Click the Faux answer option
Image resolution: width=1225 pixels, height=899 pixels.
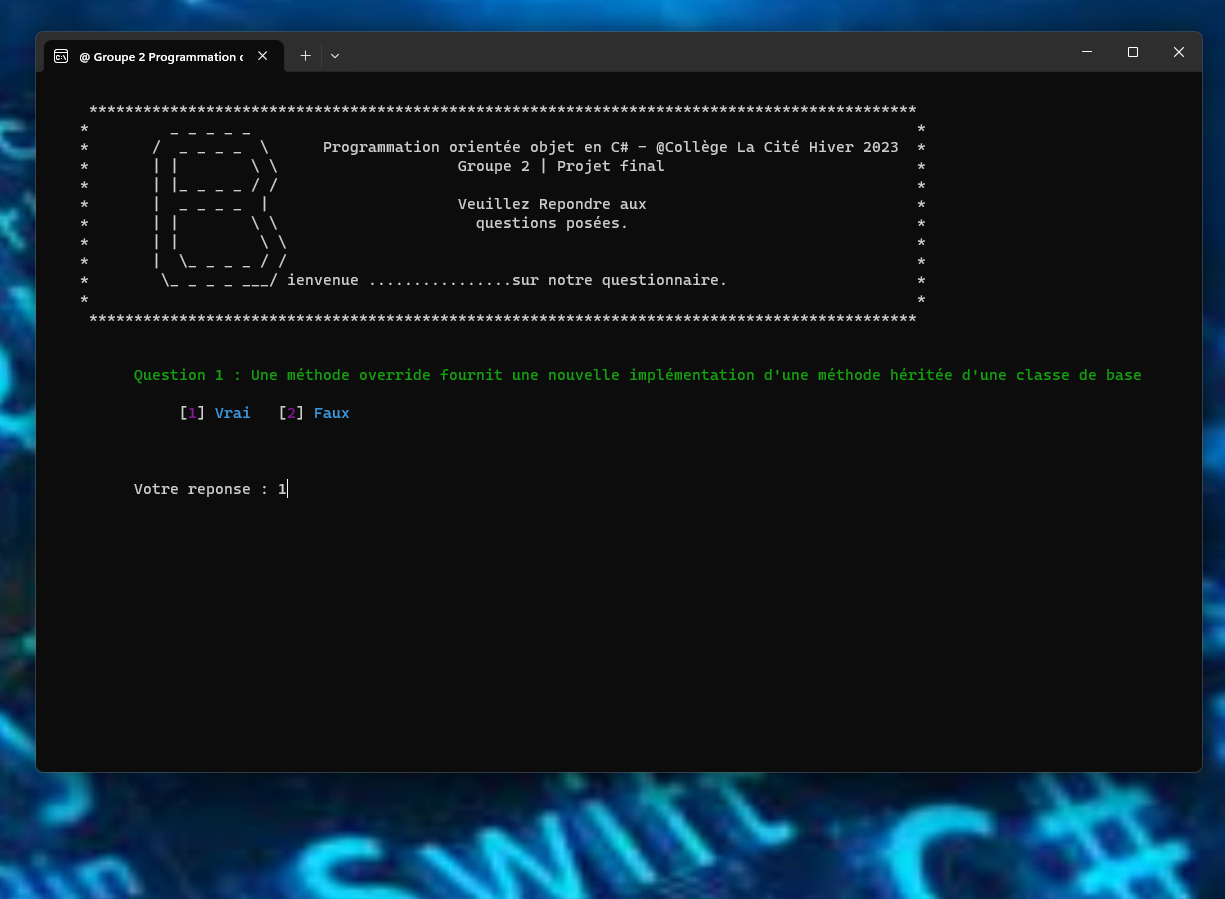331,413
